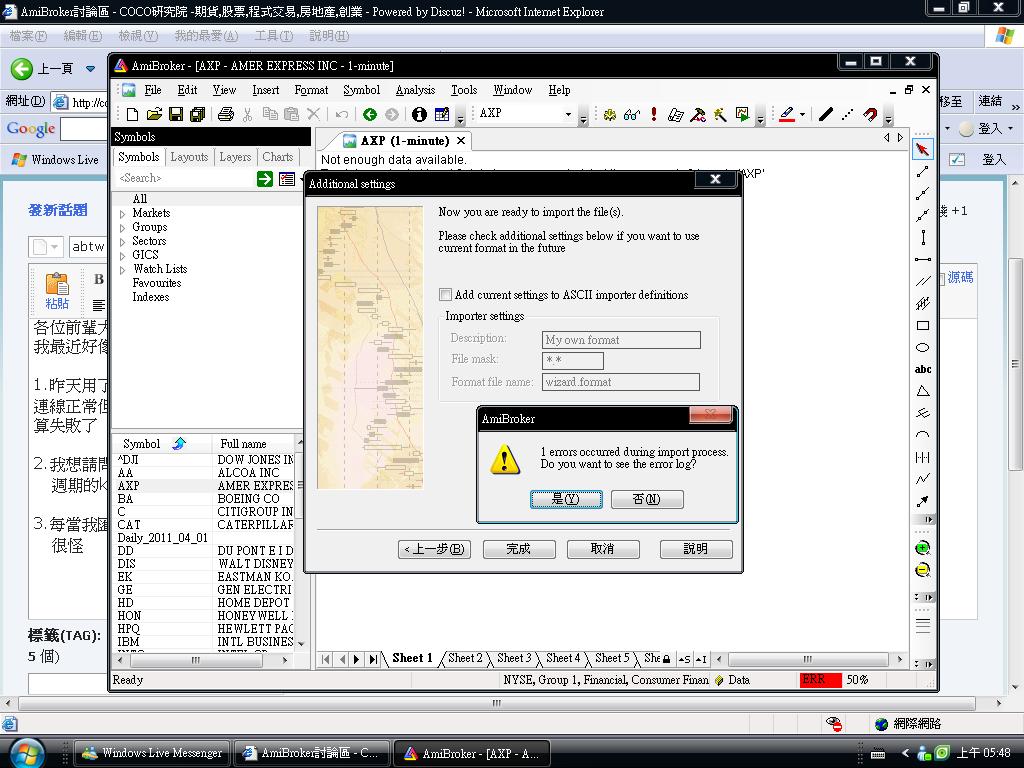Switch to the Layers tab
Image resolution: width=1024 pixels, height=768 pixels.
click(x=235, y=157)
